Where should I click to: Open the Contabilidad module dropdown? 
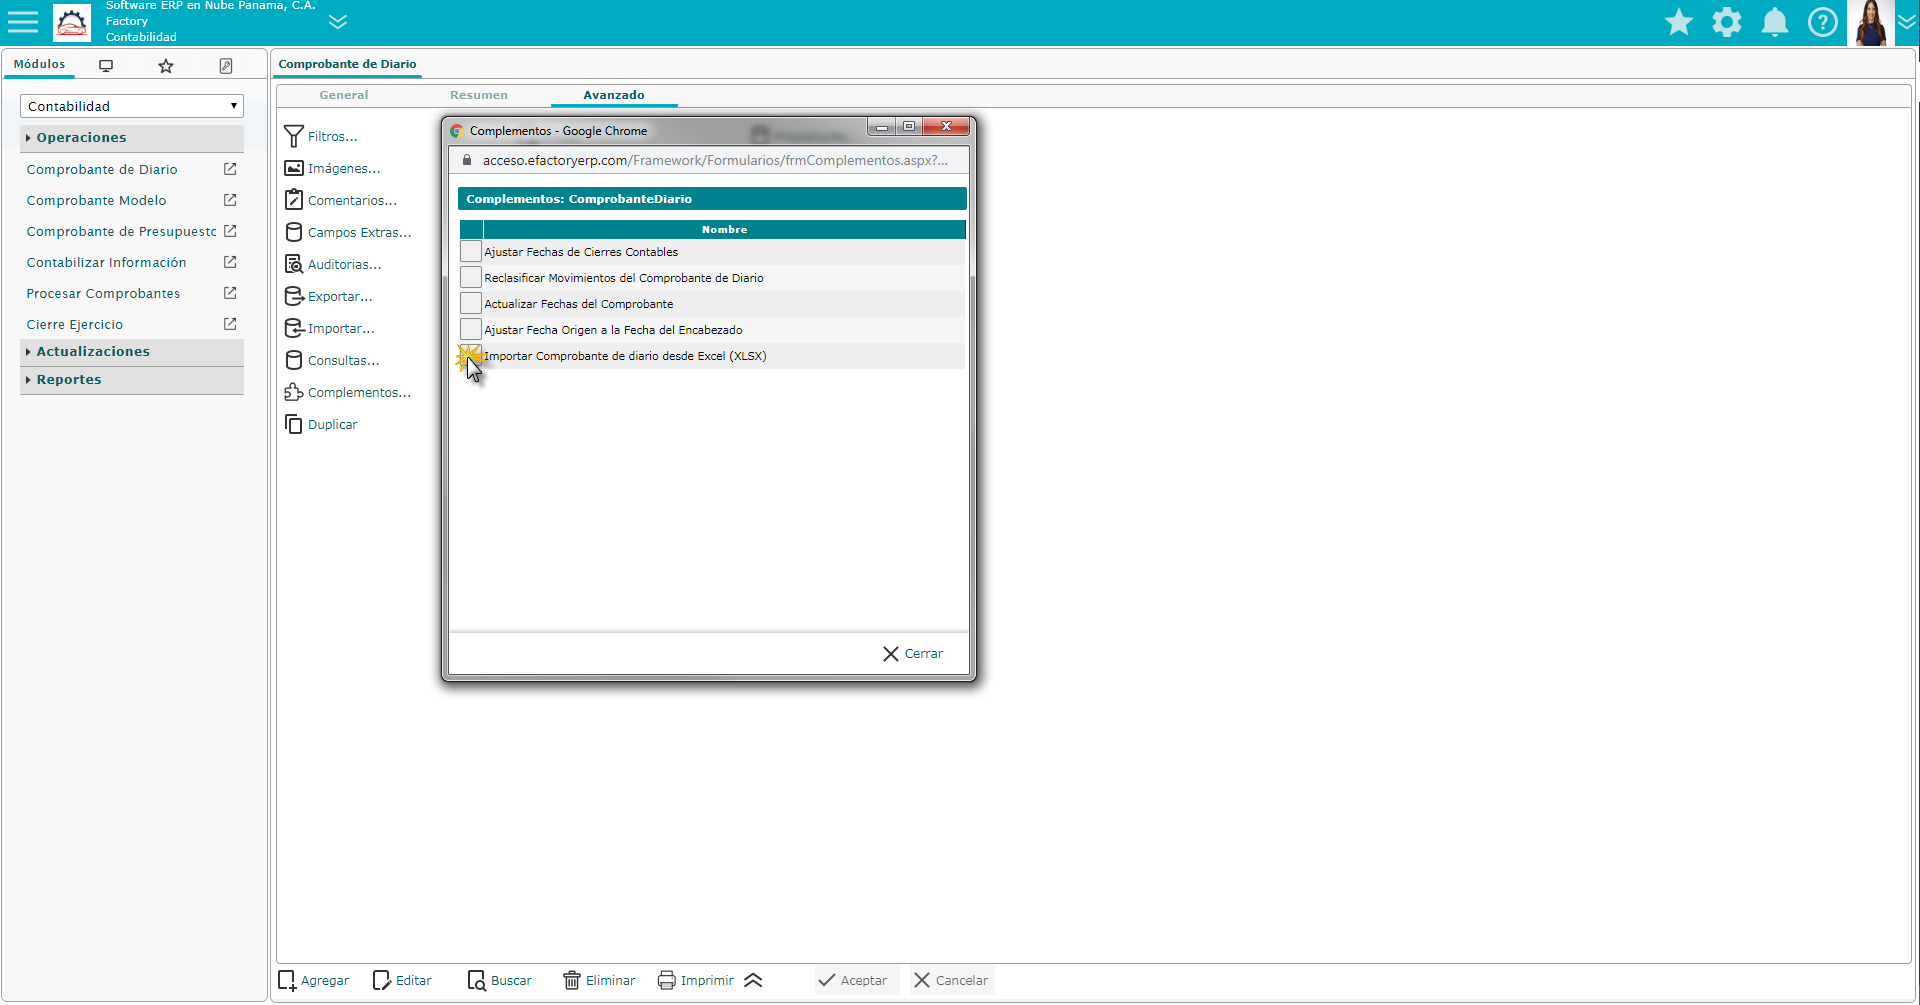(x=132, y=106)
